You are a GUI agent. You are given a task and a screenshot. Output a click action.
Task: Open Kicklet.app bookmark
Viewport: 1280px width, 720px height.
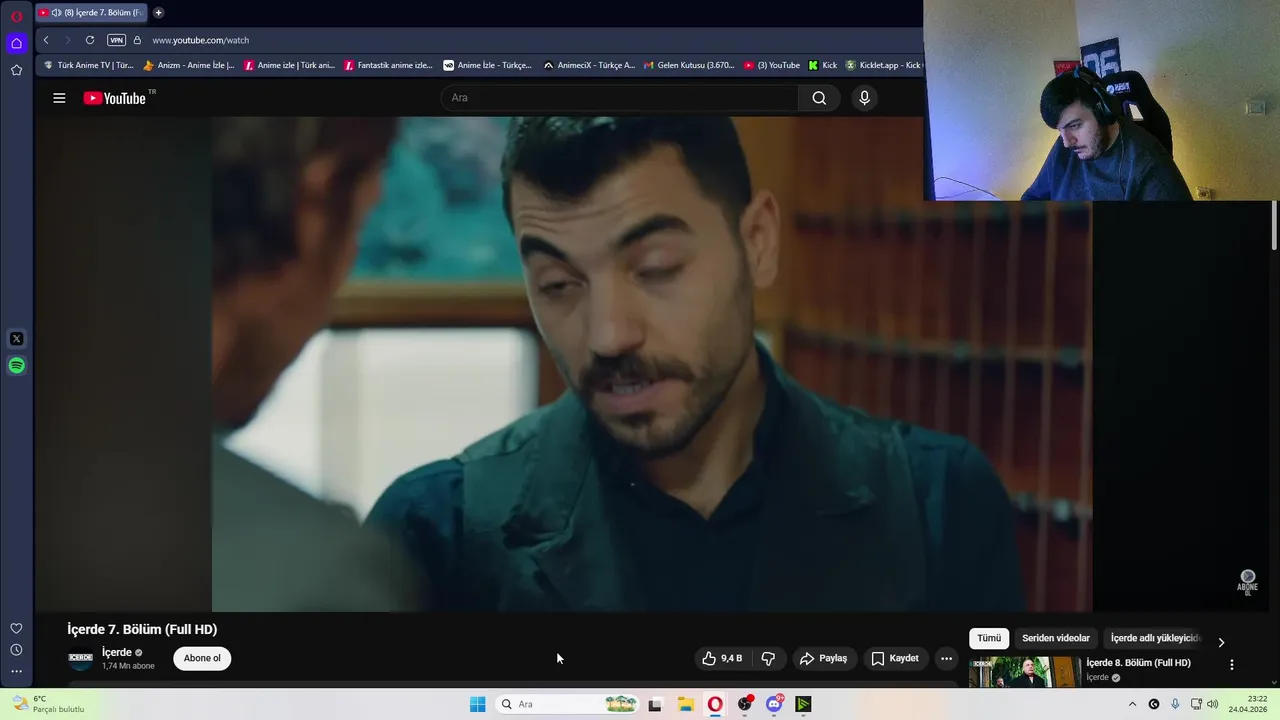884,65
